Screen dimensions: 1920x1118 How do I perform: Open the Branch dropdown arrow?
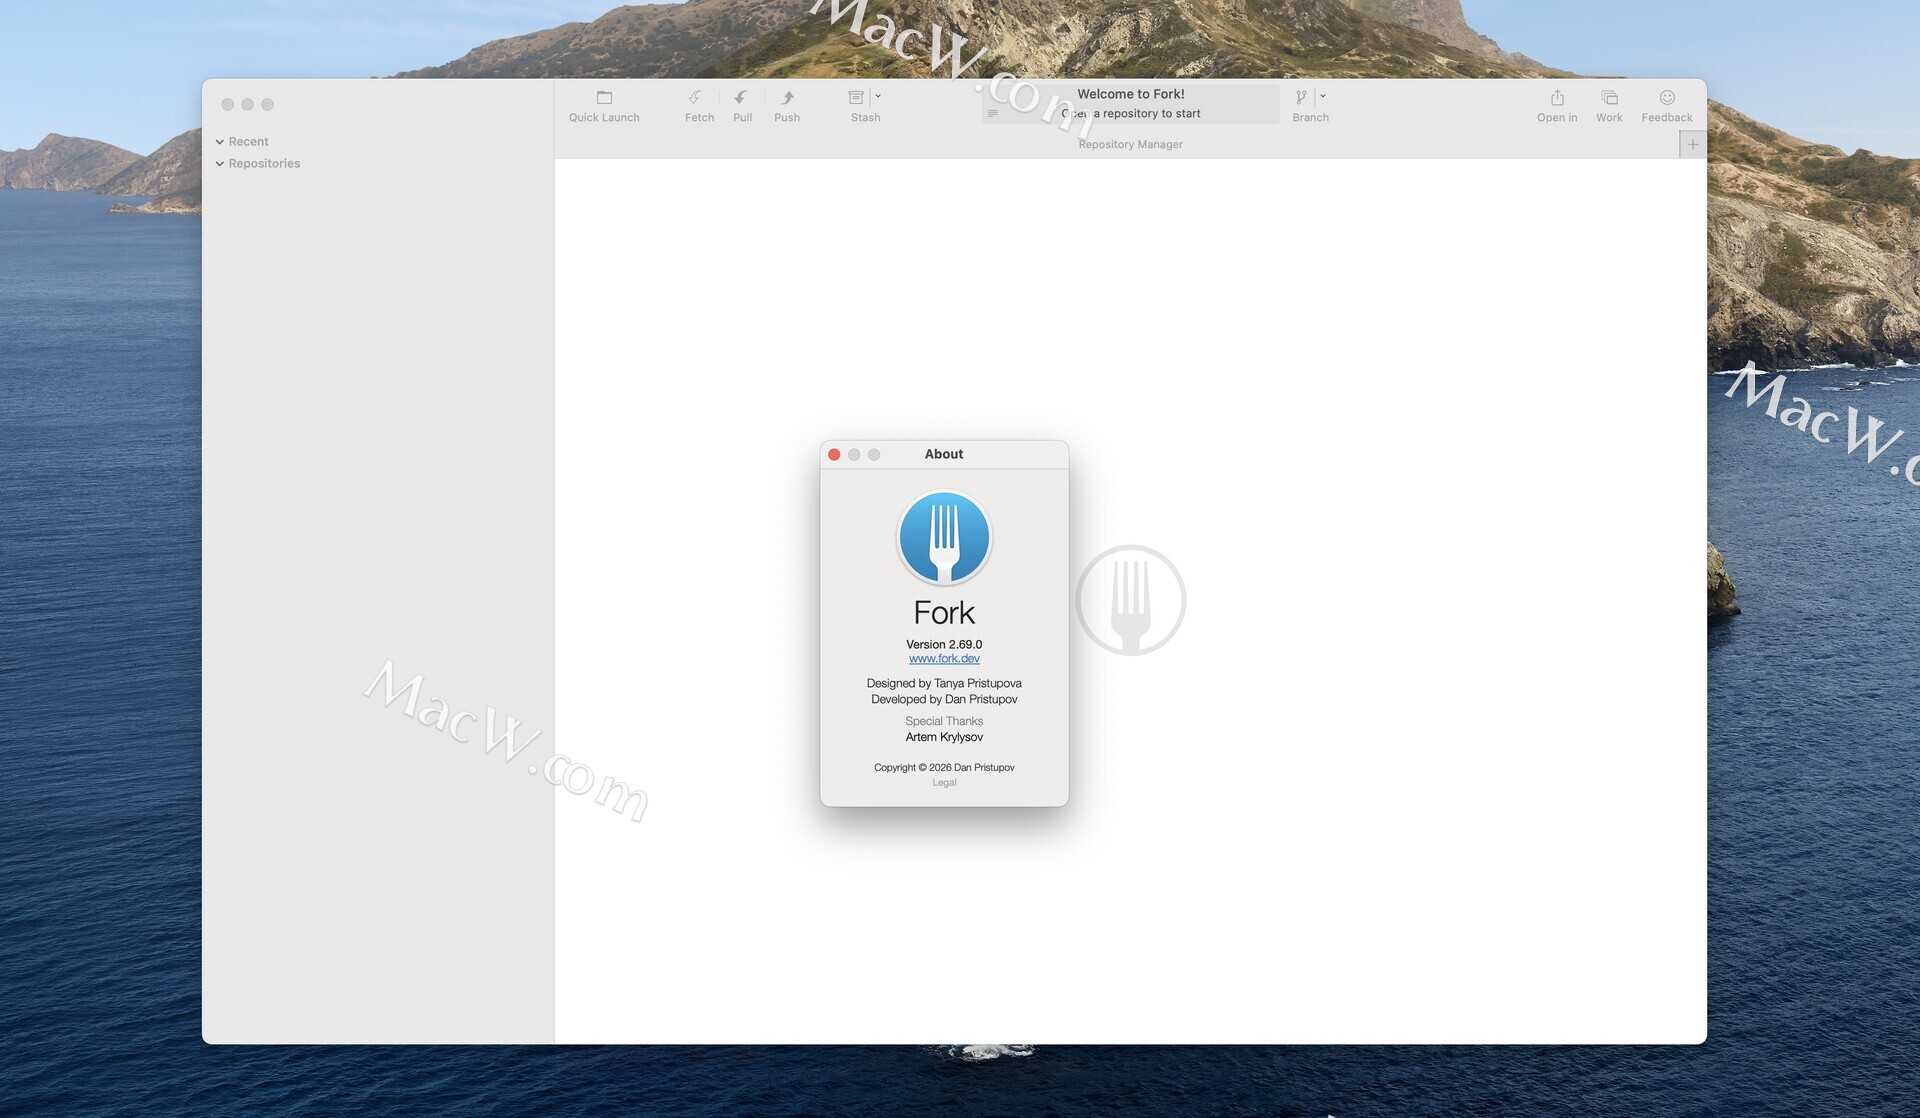[x=1323, y=97]
